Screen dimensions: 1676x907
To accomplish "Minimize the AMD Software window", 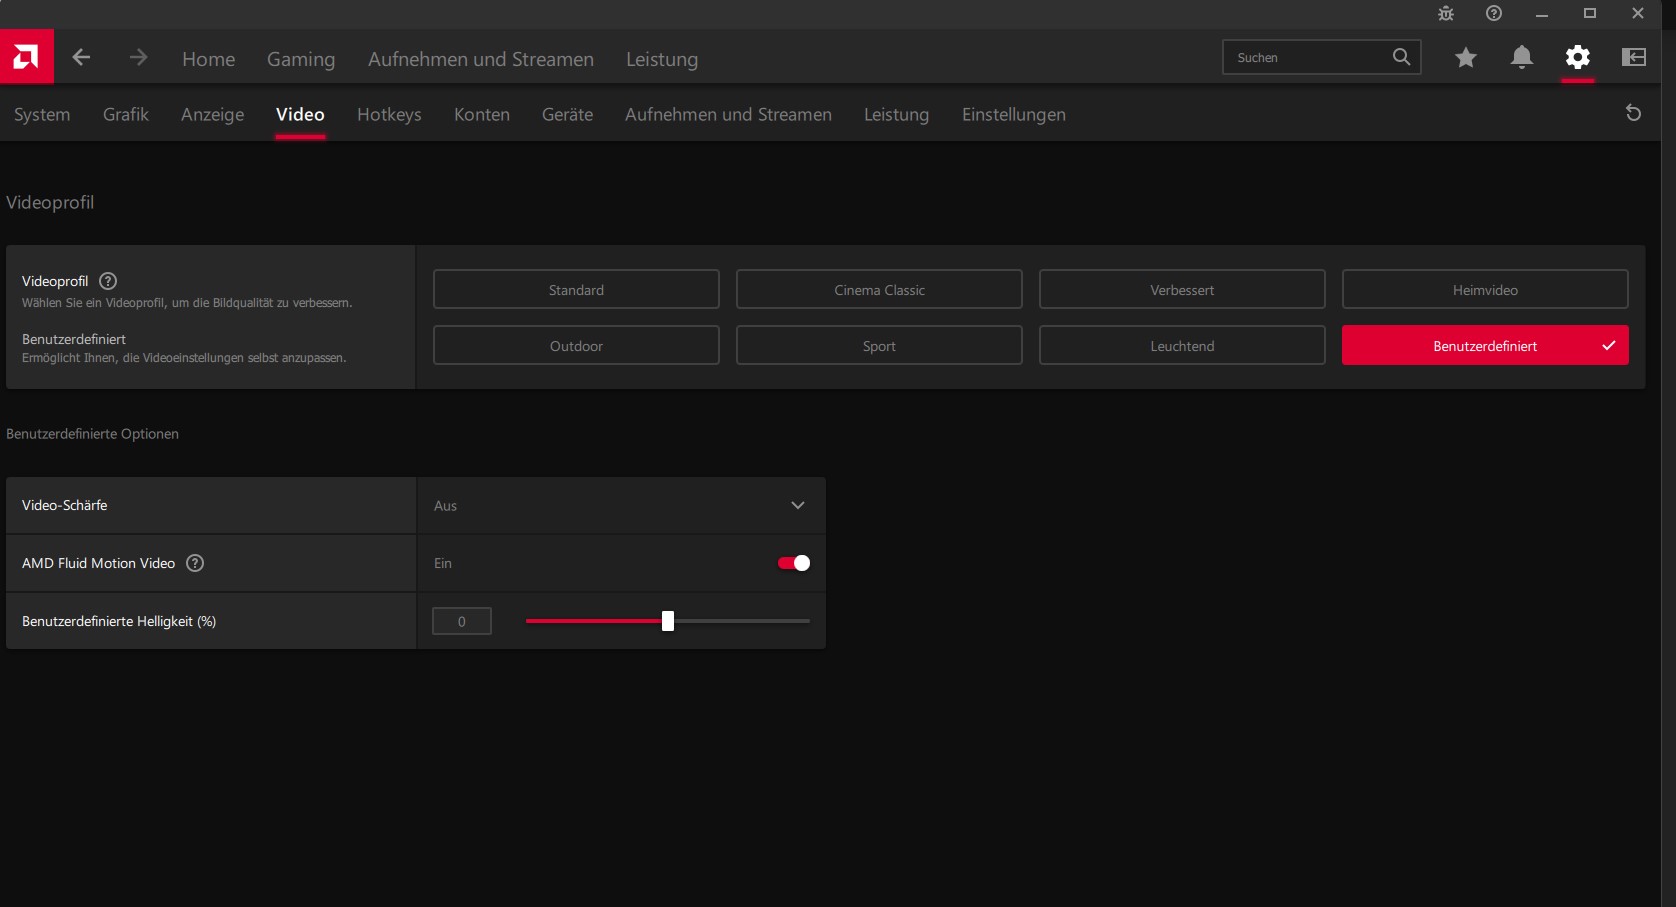I will (1542, 14).
